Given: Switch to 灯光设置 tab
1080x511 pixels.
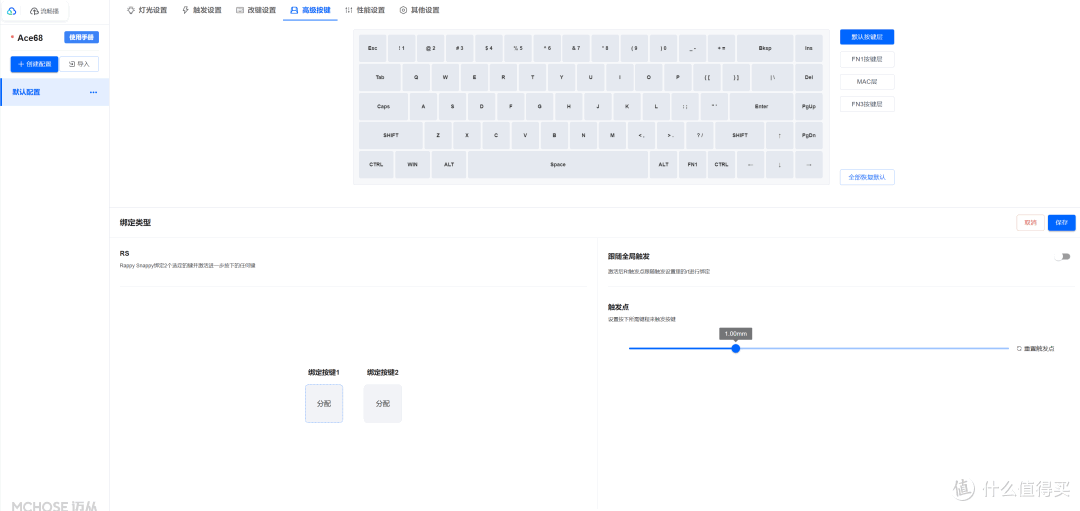Looking at the screenshot, I should [147, 10].
